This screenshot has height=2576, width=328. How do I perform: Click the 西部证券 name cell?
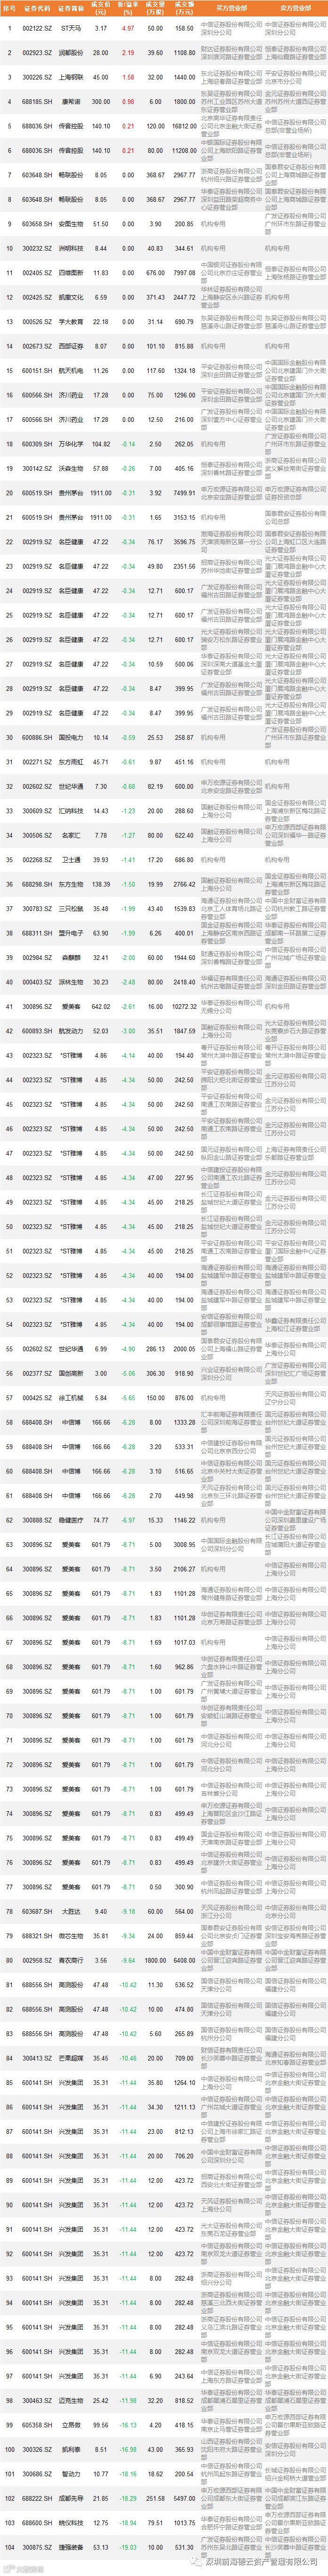point(71,346)
